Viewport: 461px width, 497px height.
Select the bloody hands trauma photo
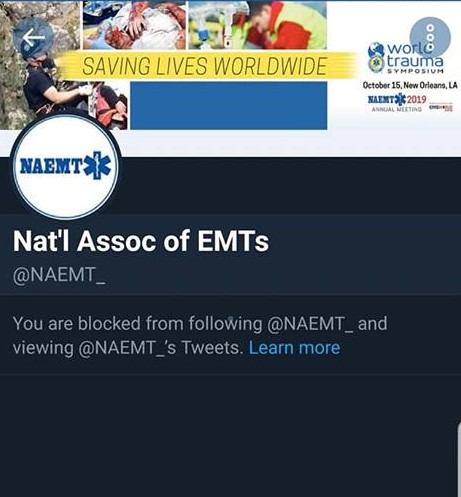[134, 25]
